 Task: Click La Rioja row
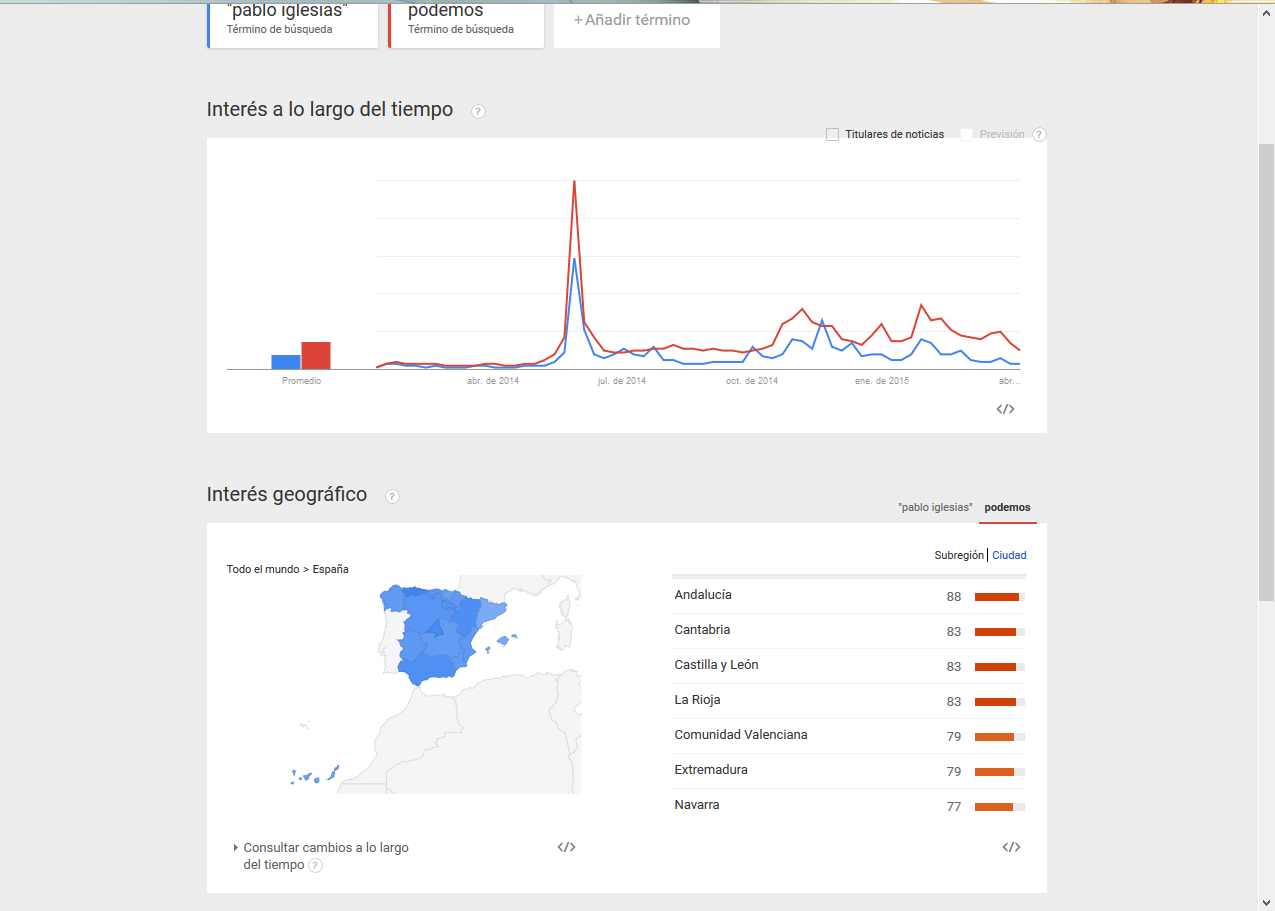pos(849,701)
